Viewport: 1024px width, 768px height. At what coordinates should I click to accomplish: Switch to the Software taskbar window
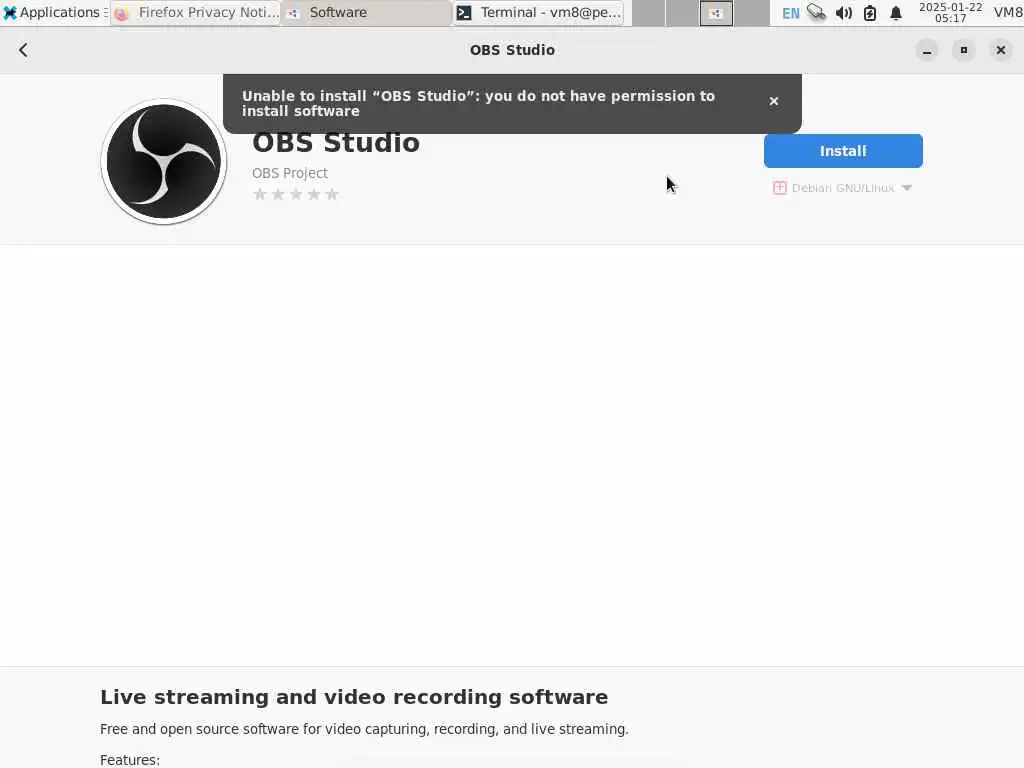coord(366,12)
